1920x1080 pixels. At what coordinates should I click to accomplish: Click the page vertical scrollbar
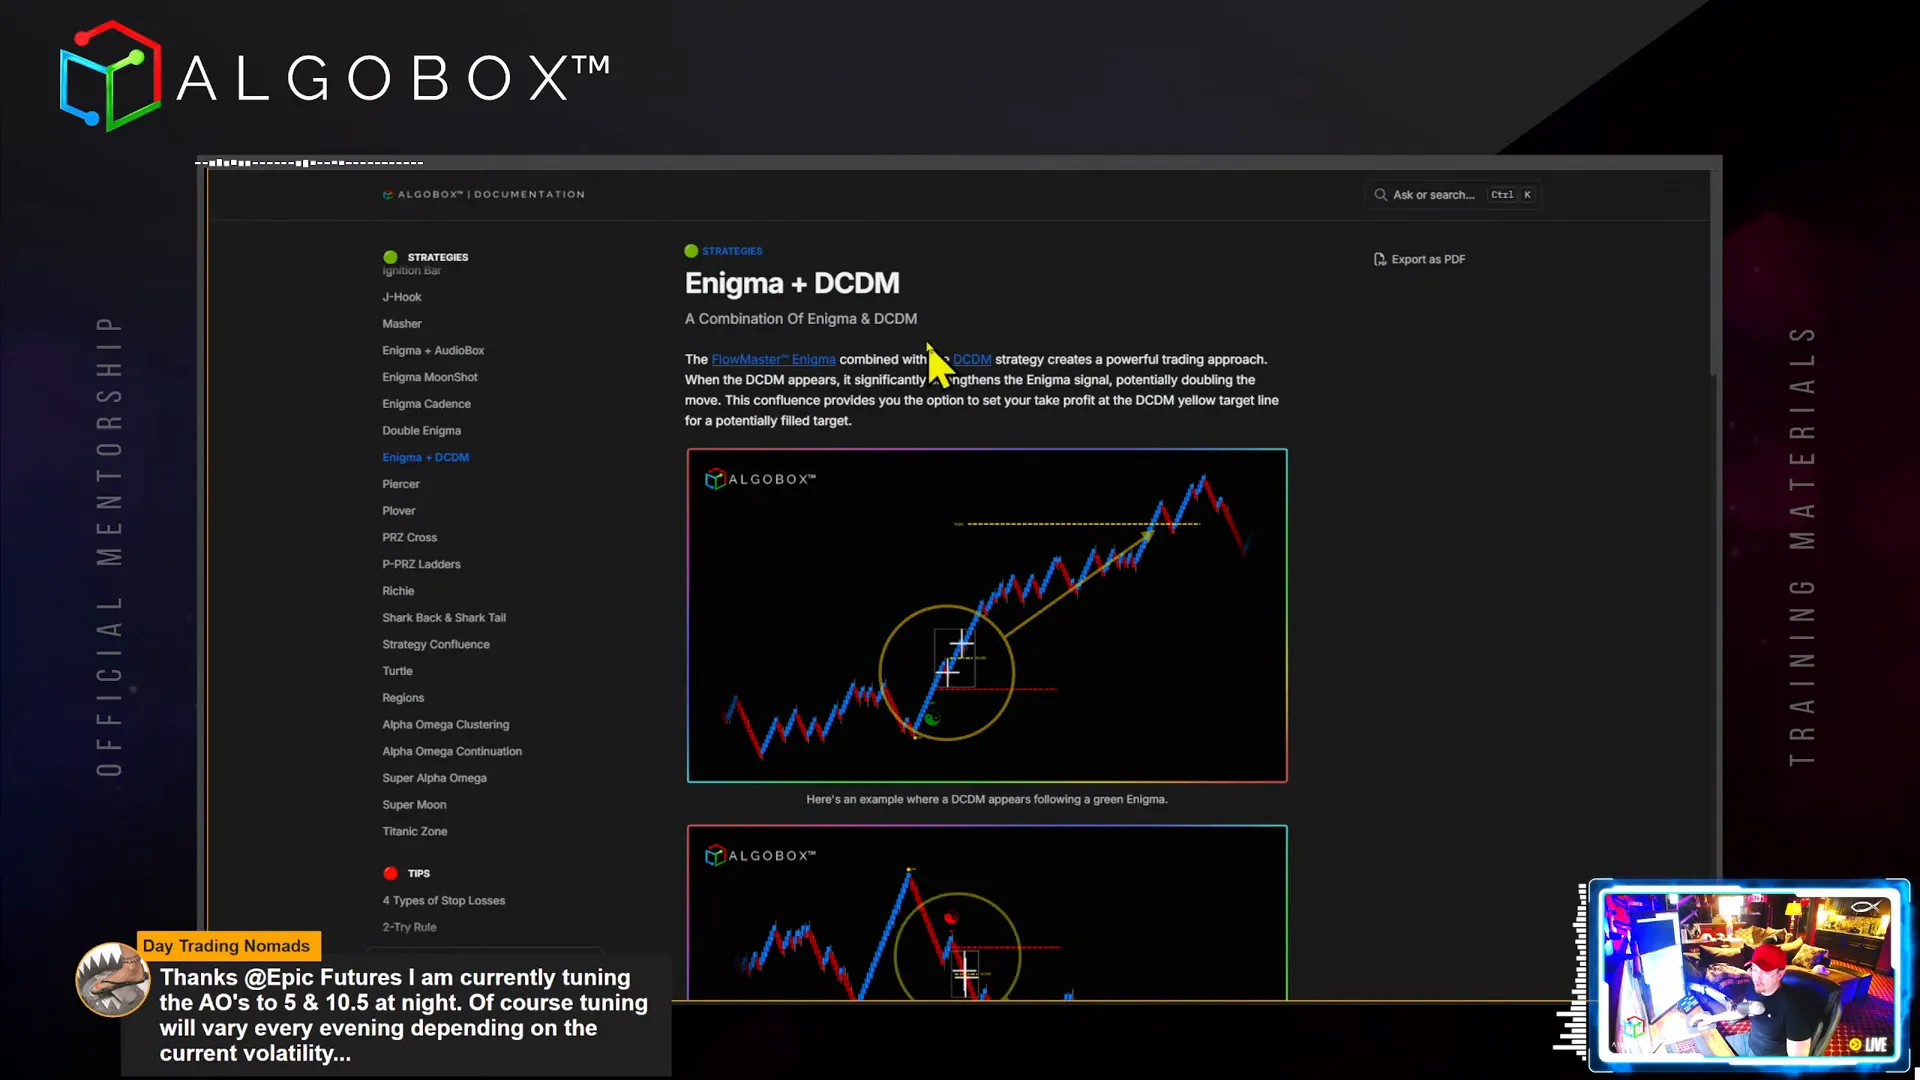tap(1713, 272)
